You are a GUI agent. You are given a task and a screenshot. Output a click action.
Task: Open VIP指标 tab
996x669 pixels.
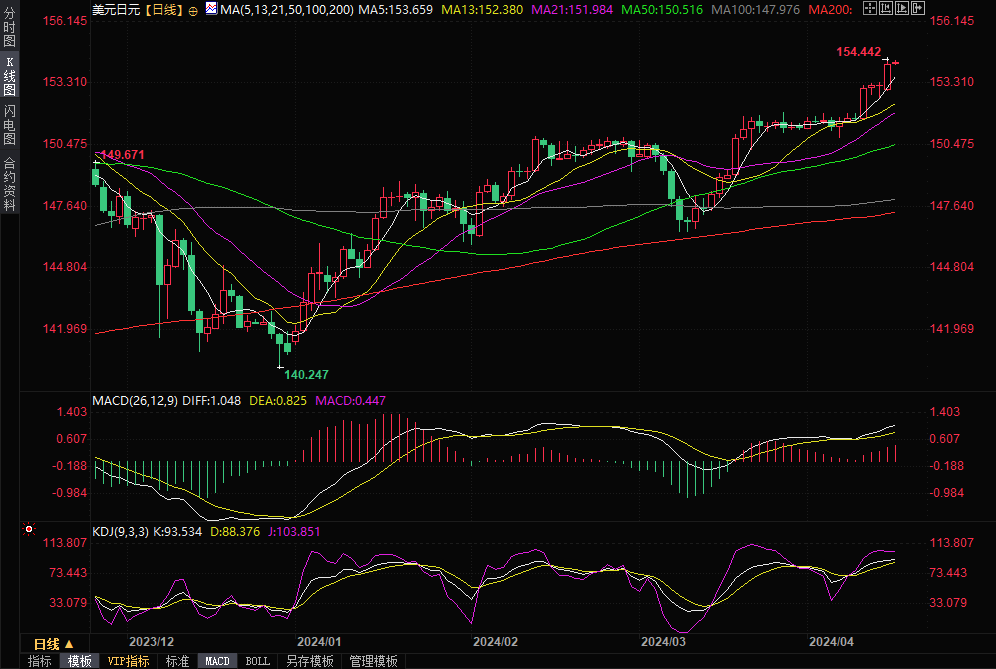point(128,661)
